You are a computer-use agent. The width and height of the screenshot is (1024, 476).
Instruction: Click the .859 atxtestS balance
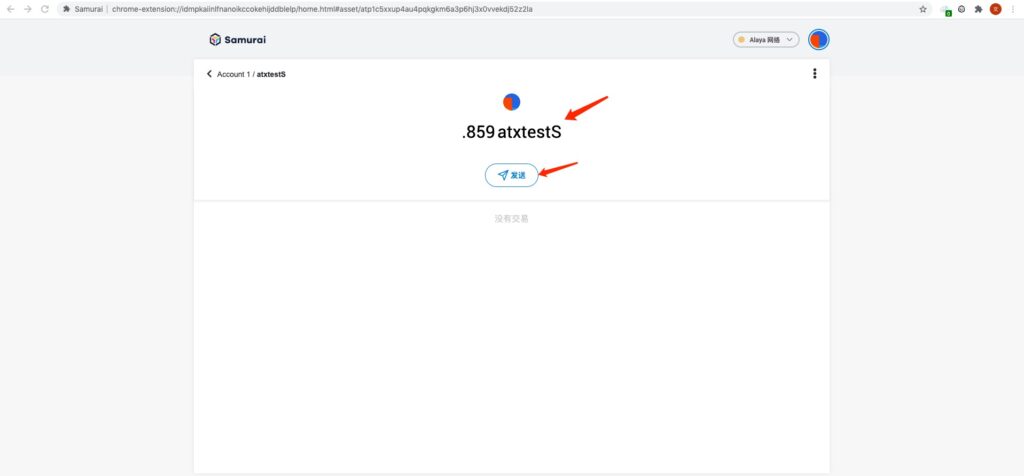(511, 132)
